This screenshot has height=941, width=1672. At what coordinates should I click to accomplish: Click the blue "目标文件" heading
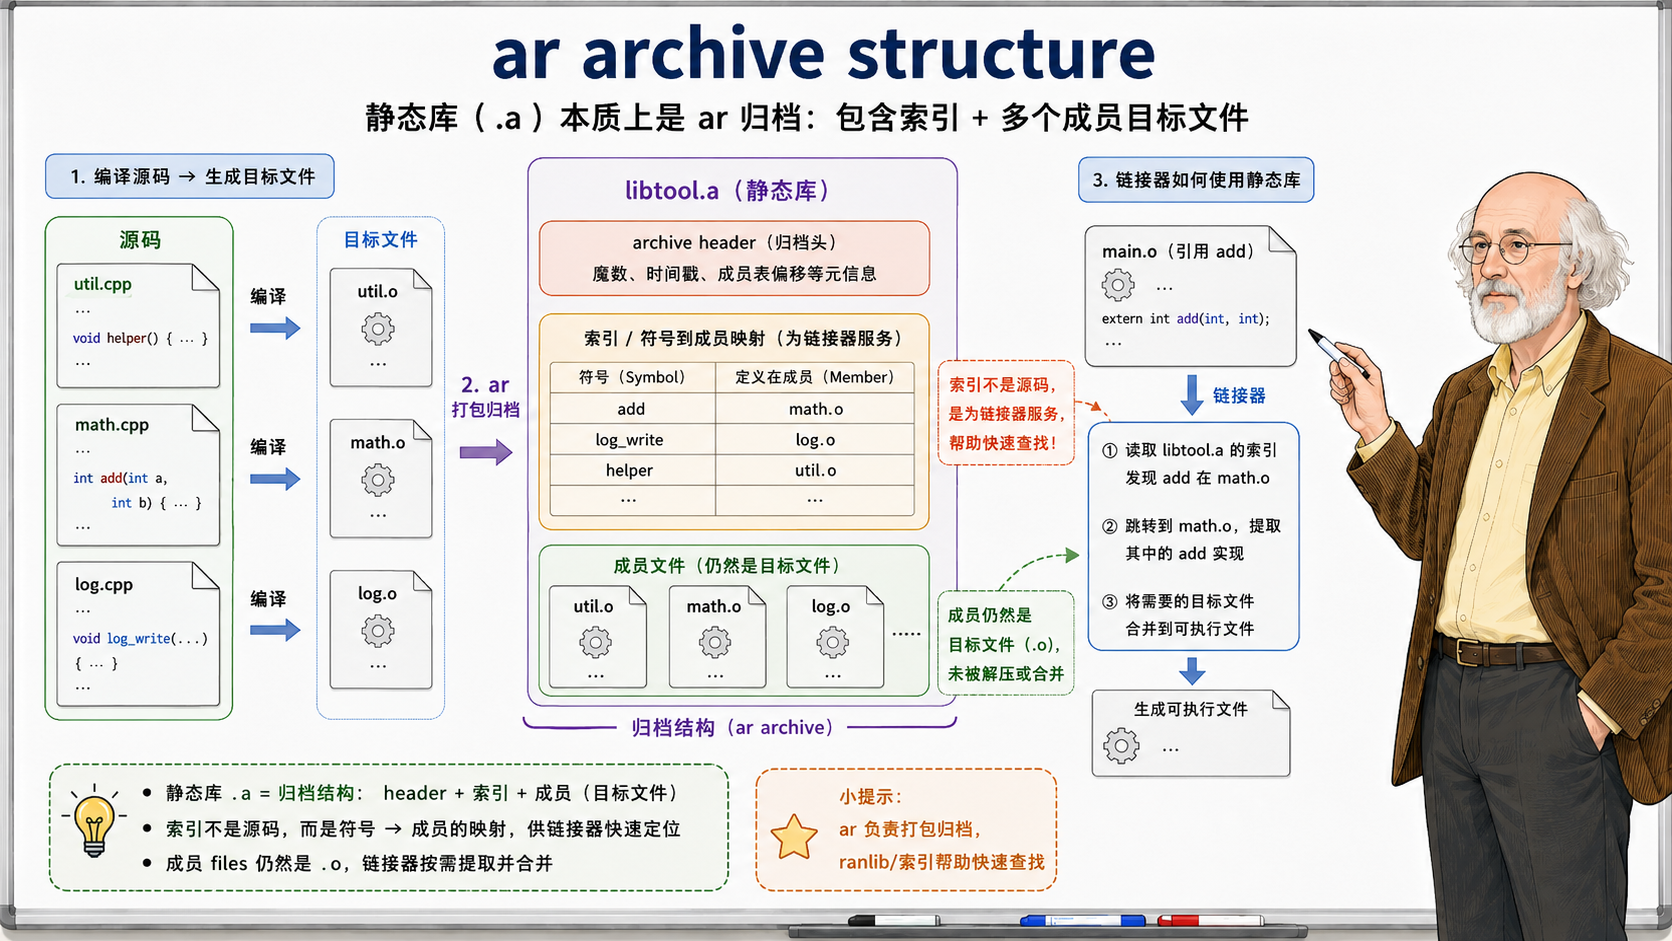point(381,240)
